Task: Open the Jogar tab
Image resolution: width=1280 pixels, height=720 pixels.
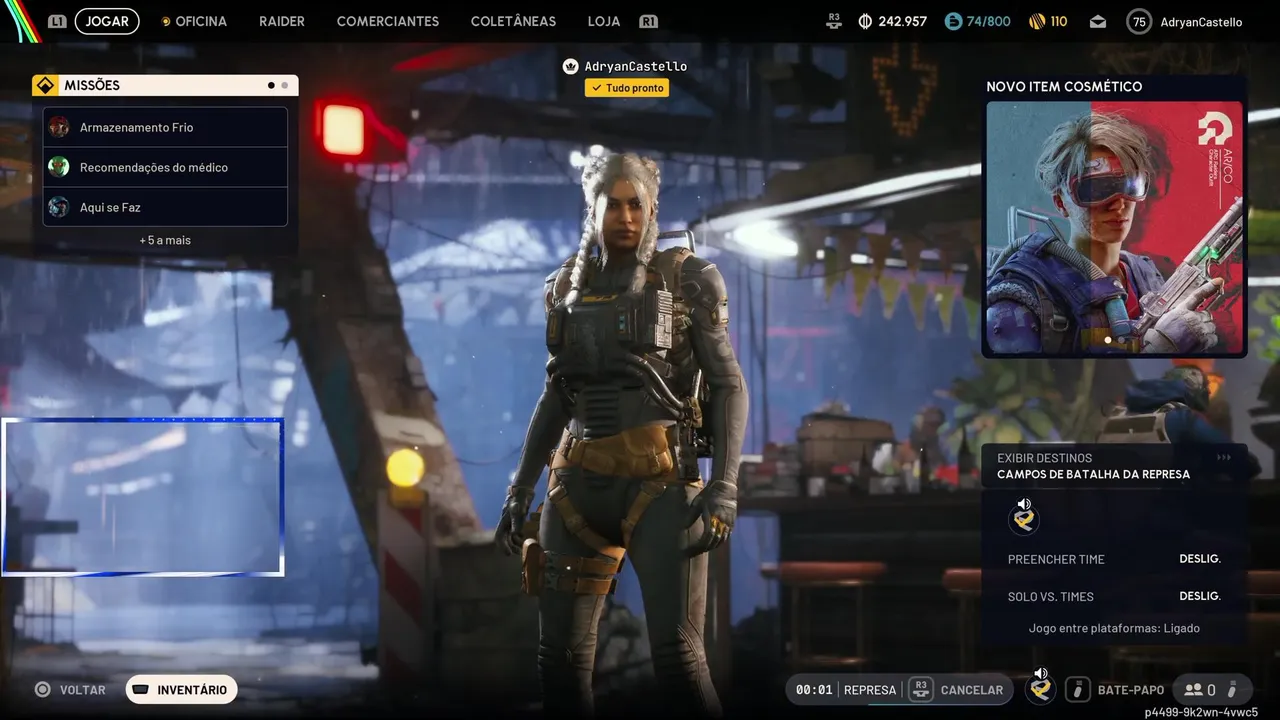Action: click(107, 21)
